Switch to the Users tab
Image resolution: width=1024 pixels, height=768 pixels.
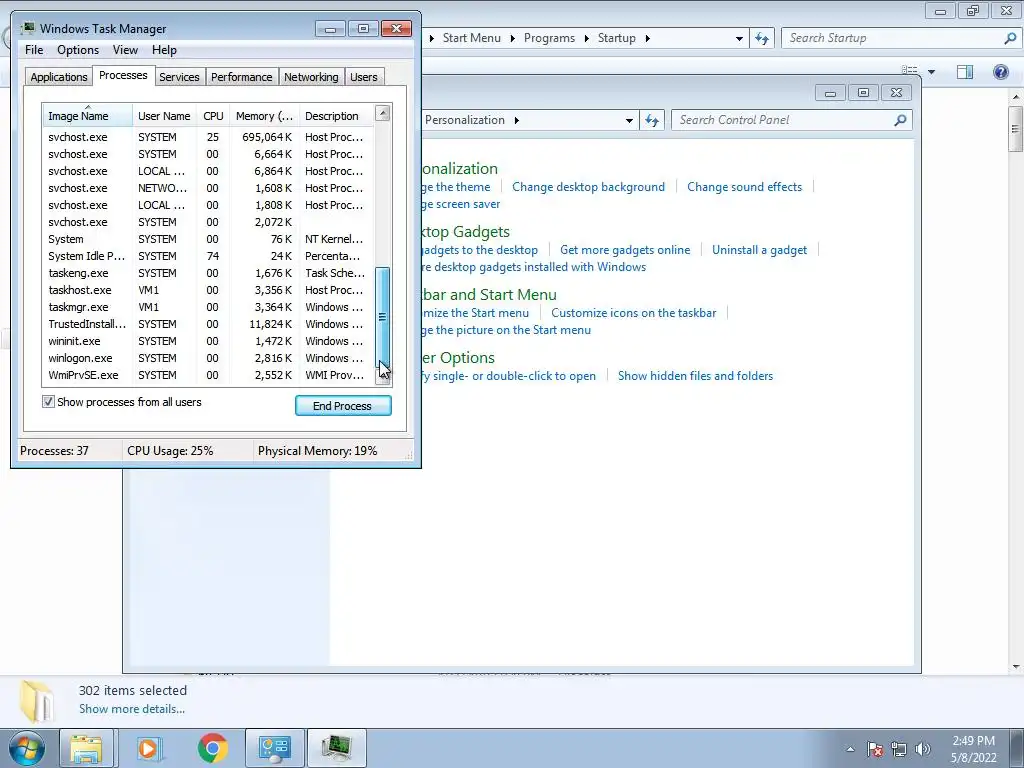click(363, 77)
